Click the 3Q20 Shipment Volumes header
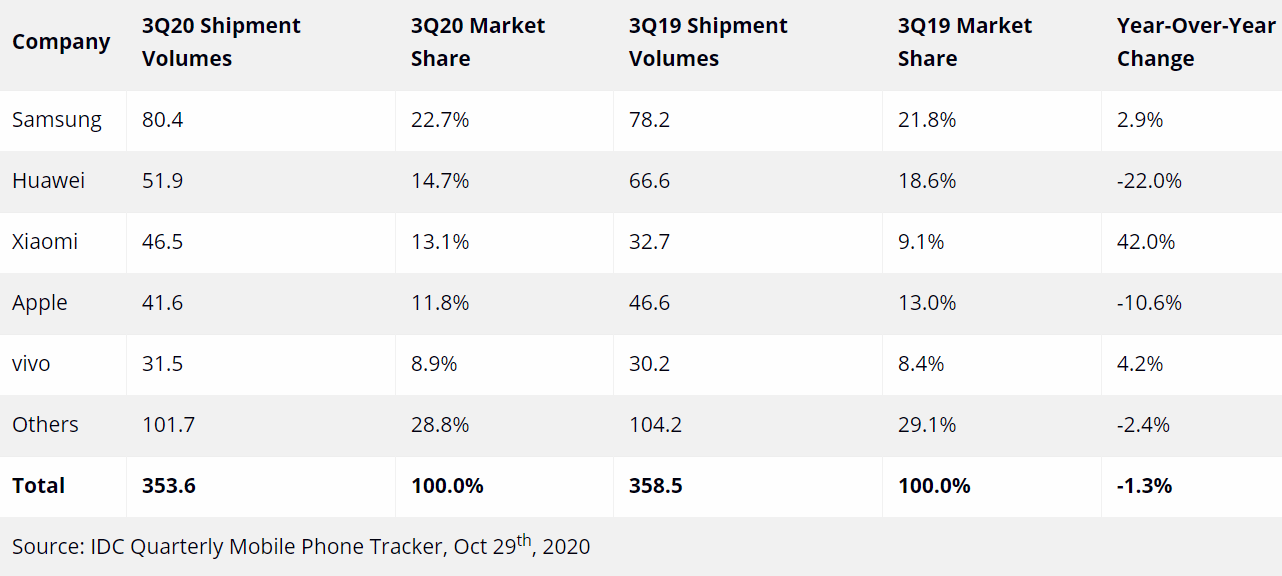The height and width of the screenshot is (576, 1282). click(x=221, y=42)
